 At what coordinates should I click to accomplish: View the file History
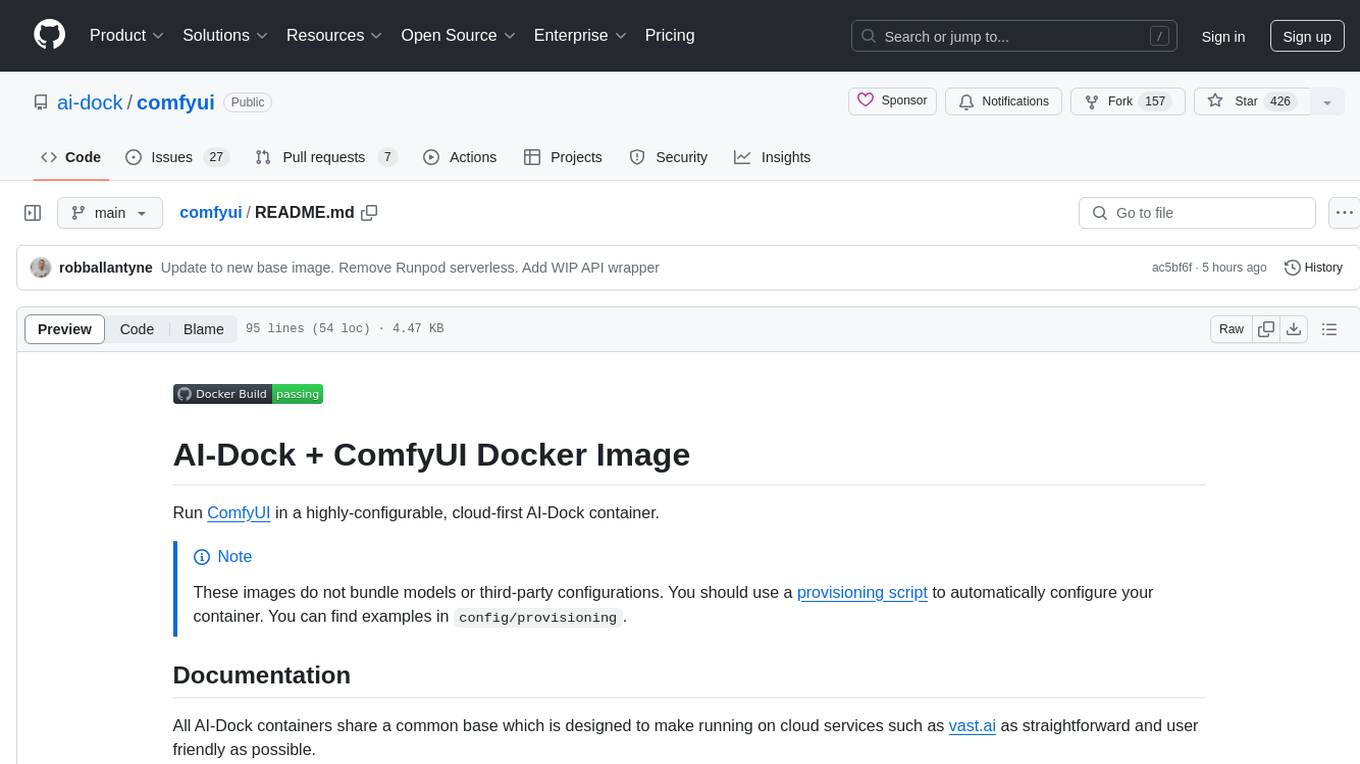[1313, 267]
